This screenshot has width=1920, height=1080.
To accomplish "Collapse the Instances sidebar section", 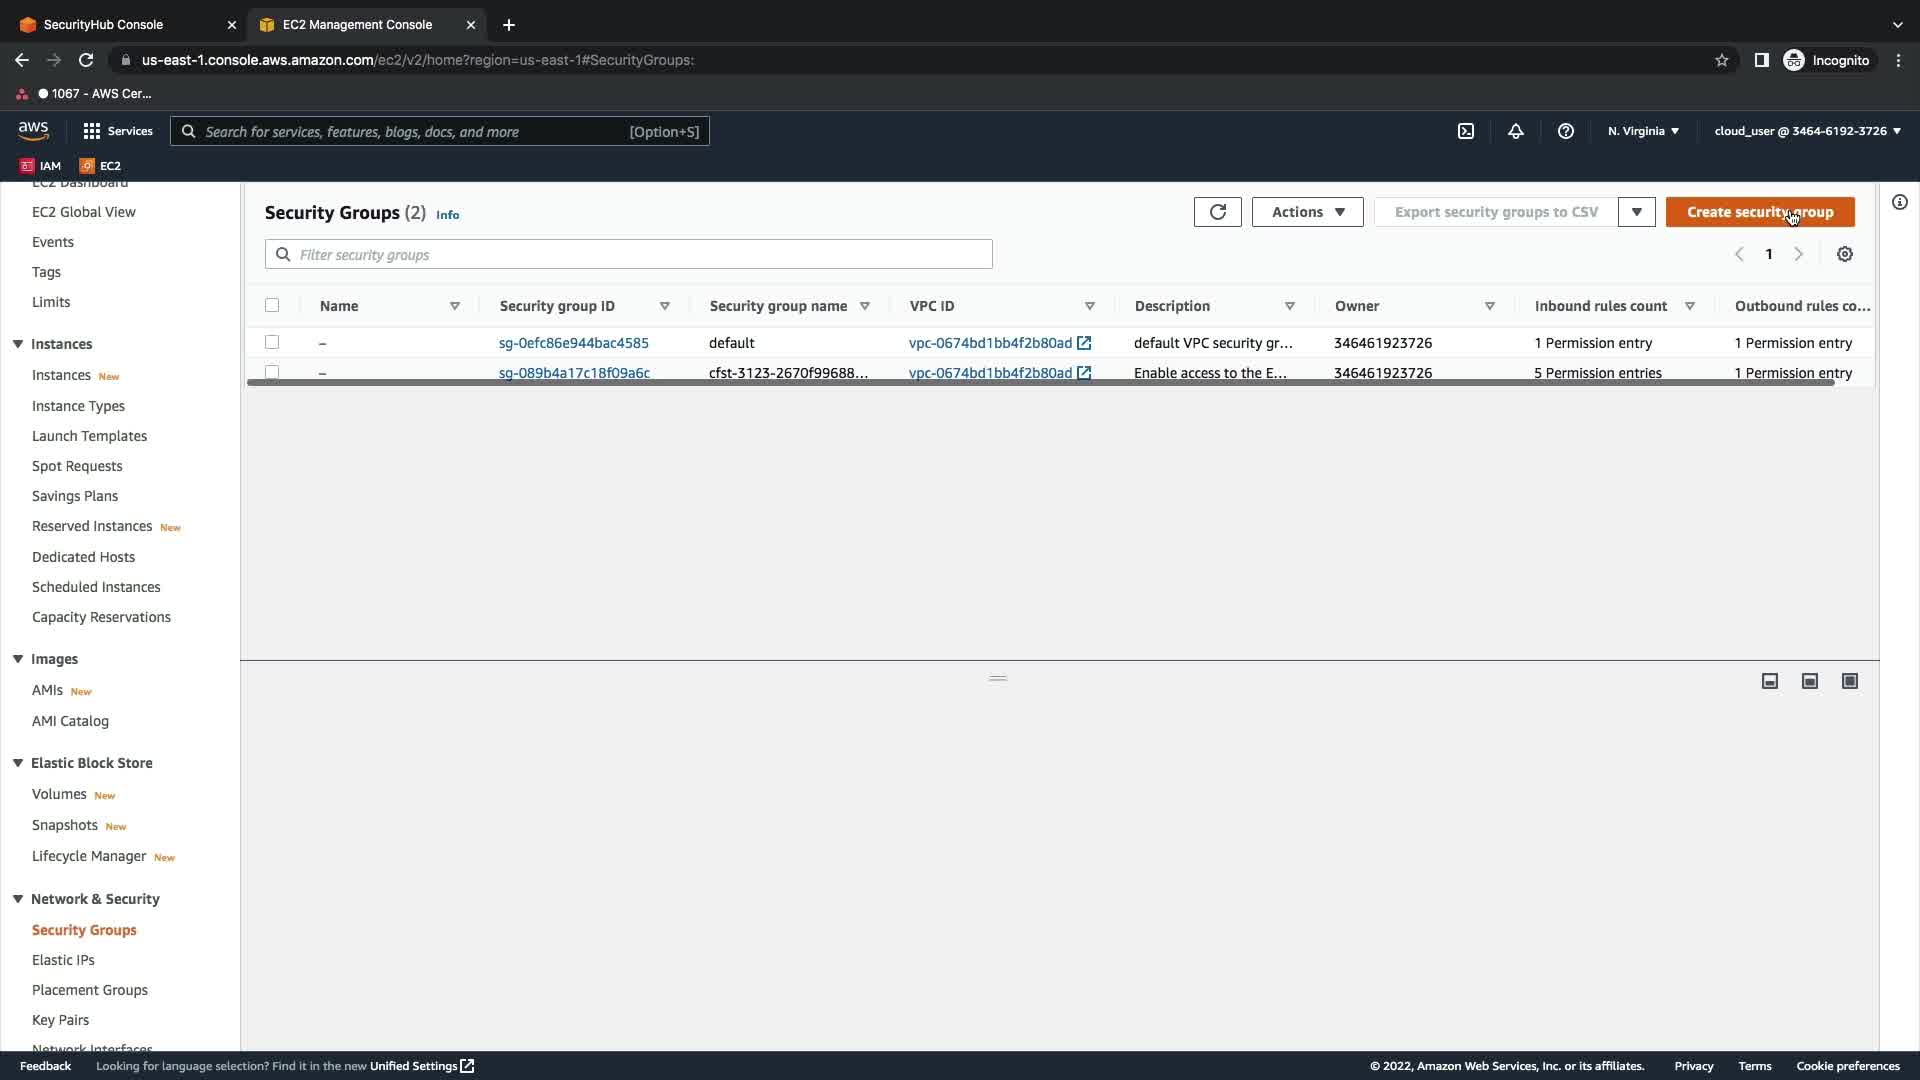I will click(18, 344).
